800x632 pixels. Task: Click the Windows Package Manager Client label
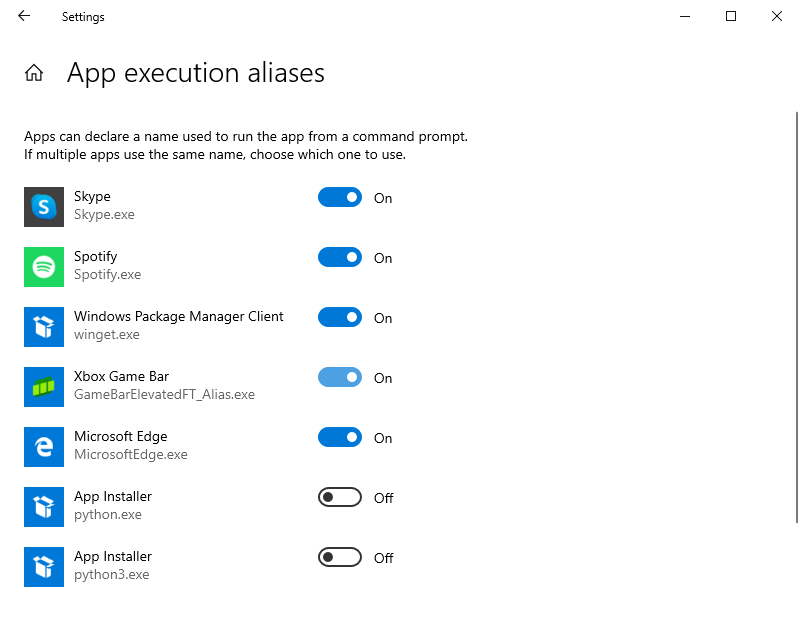click(x=179, y=317)
